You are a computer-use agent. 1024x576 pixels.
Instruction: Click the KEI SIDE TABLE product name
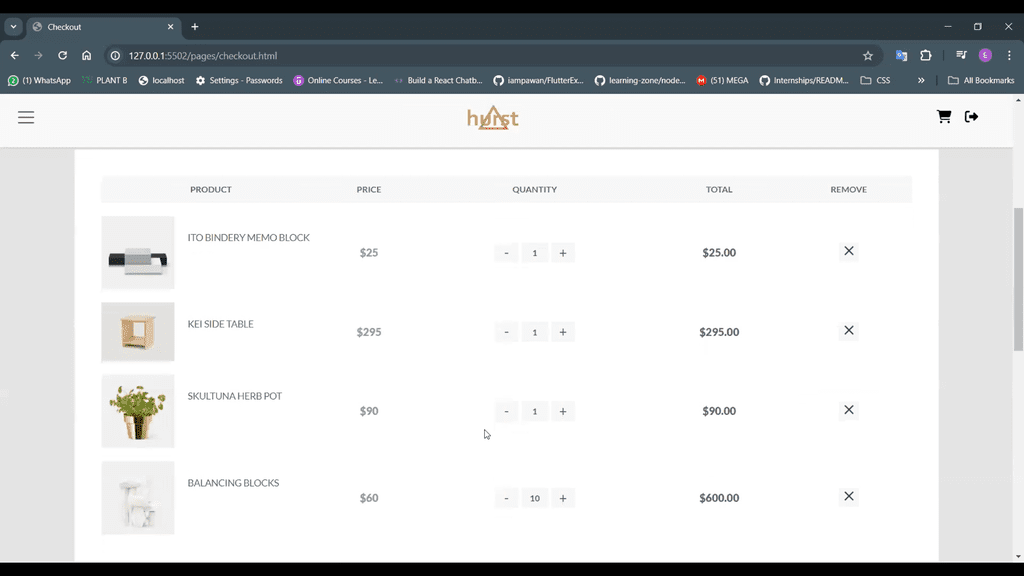pos(220,324)
